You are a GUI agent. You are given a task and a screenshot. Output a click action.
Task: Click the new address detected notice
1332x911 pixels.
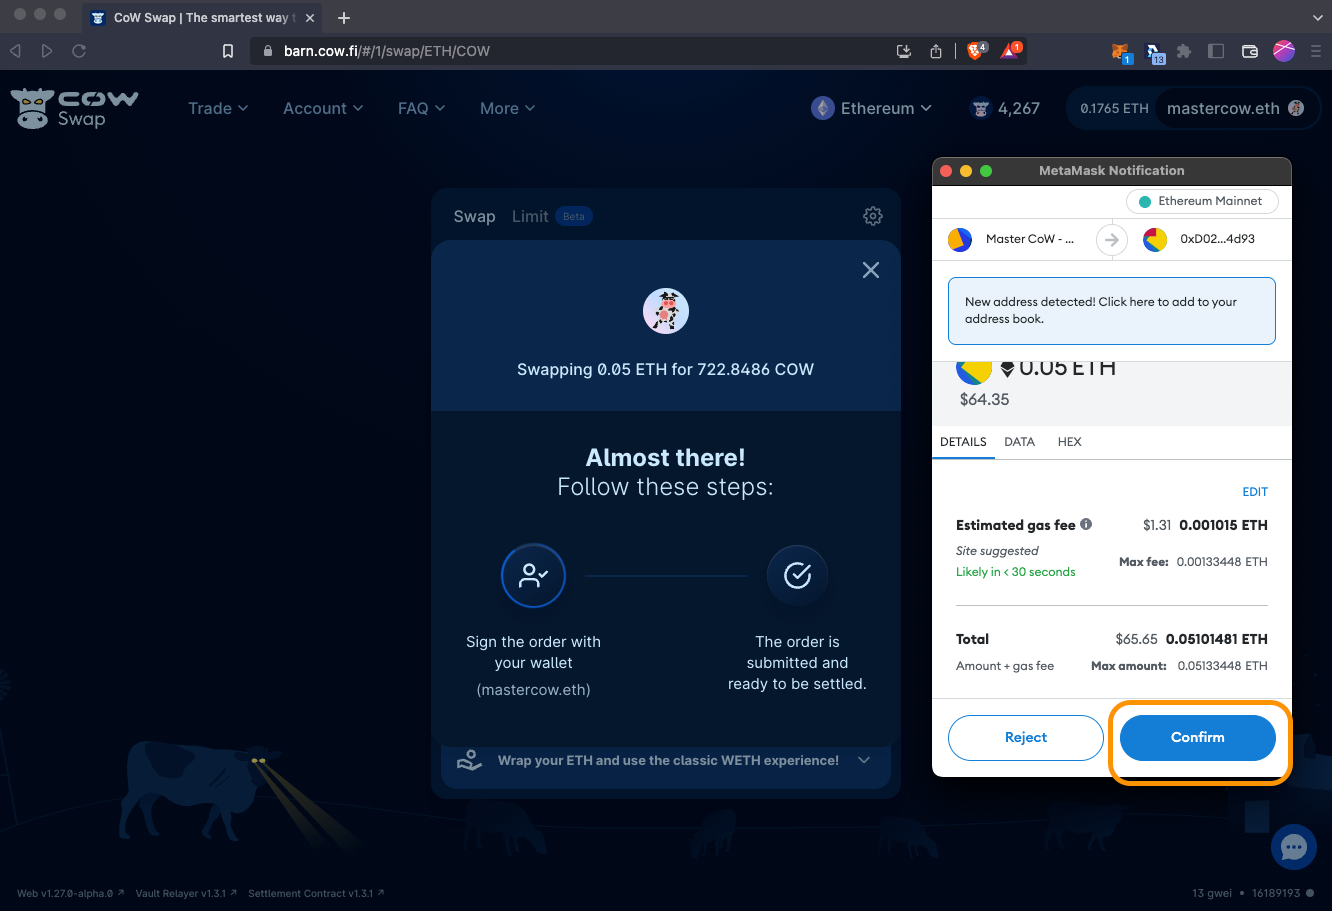[x=1111, y=310]
